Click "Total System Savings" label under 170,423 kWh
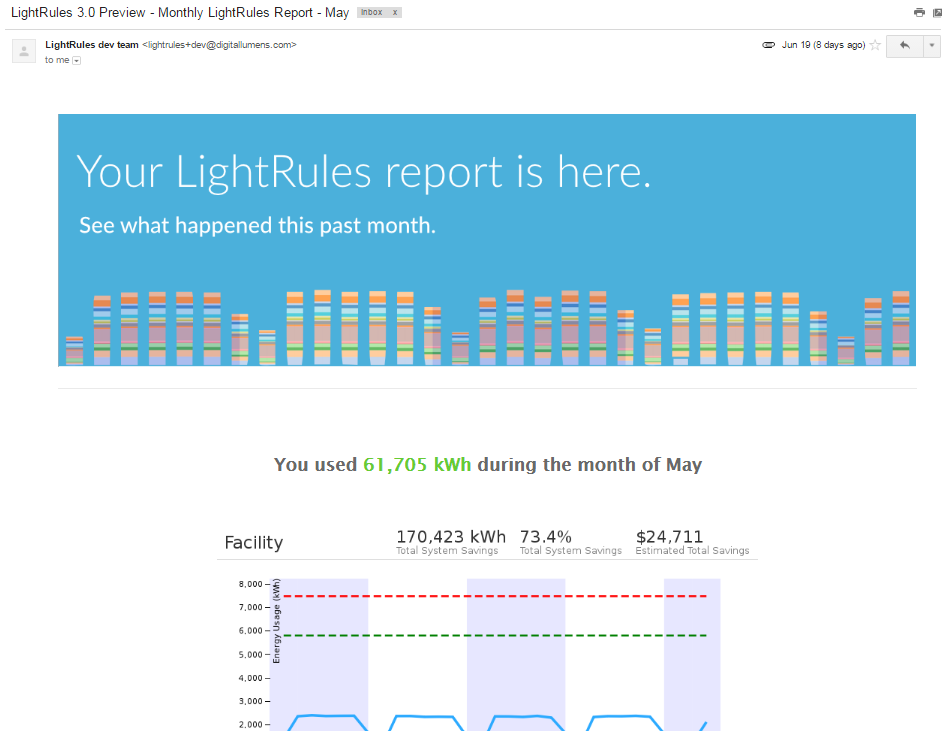 (x=447, y=551)
